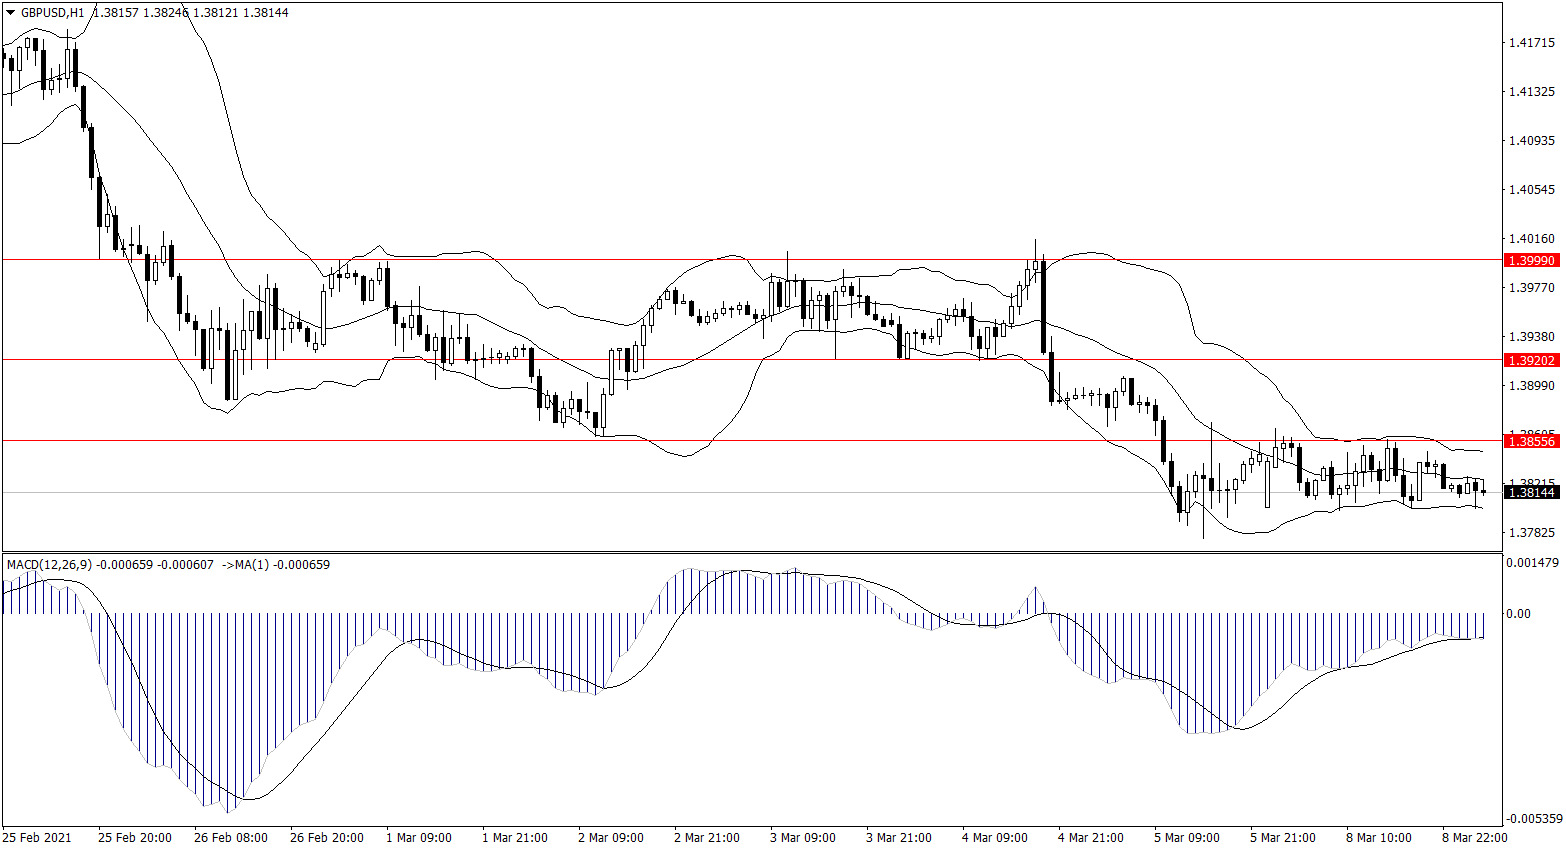1566x850 pixels.
Task: Click the 3 Mar 09:00 time label
Action: [803, 837]
